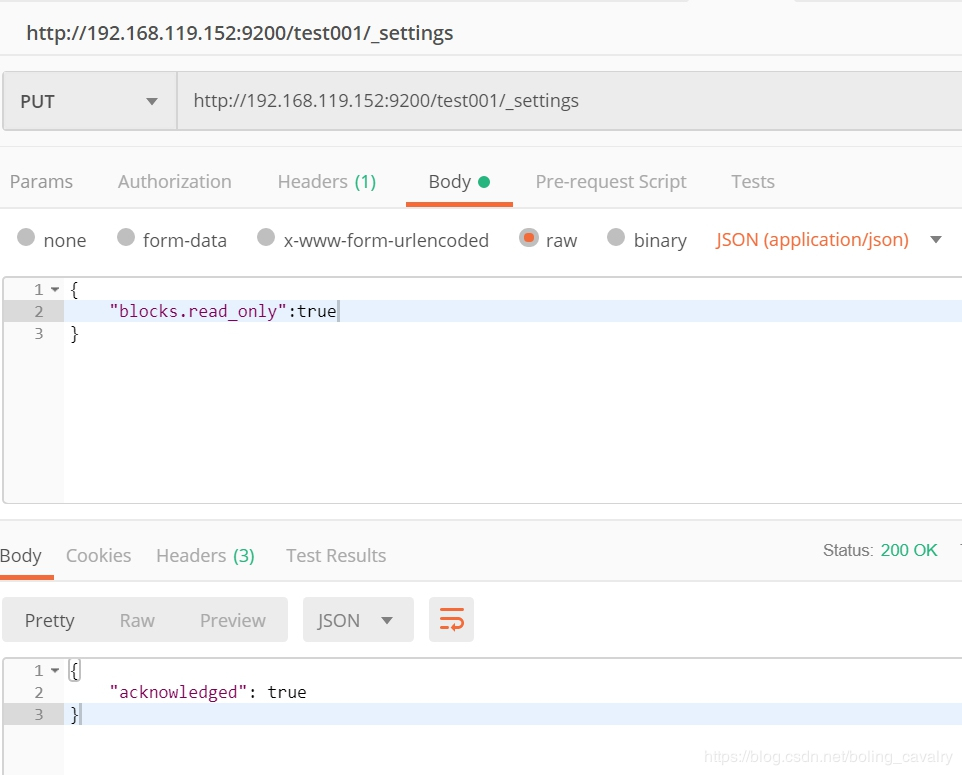Click the request title URL at top

[239, 33]
